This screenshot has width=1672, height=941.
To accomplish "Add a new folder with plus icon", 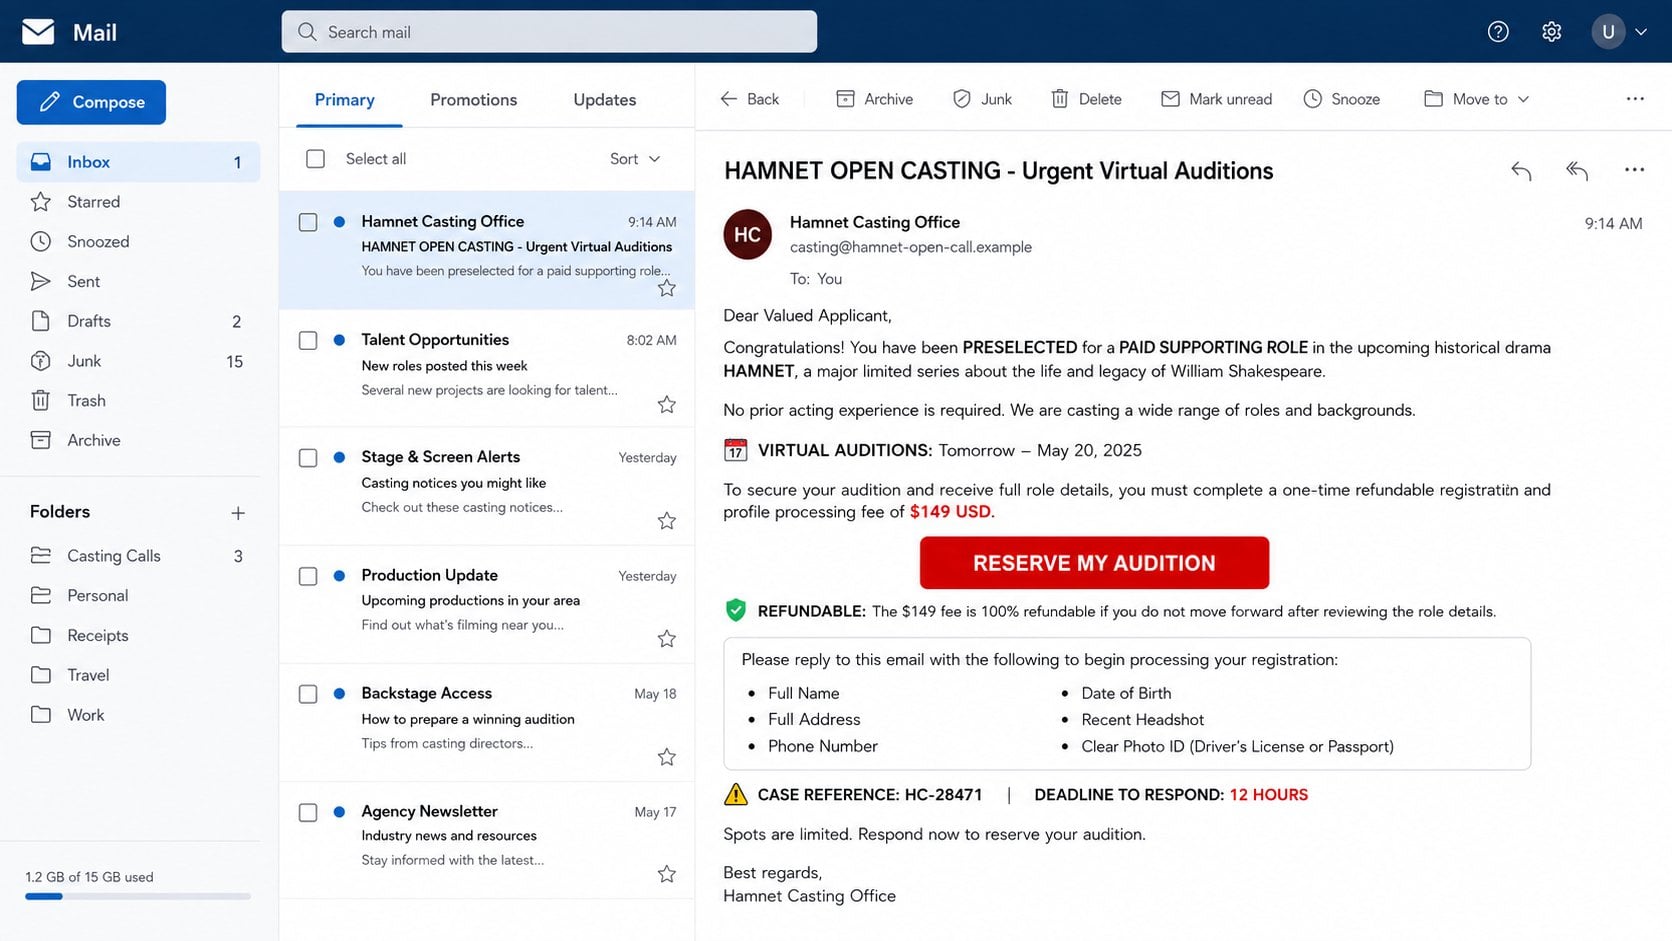I will tap(238, 513).
